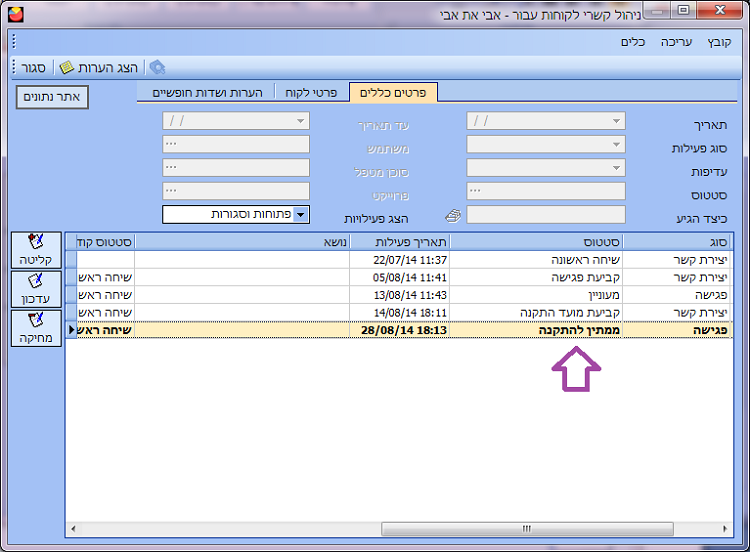Click the נושא column header
This screenshot has height=552, width=750.
click(x=243, y=242)
